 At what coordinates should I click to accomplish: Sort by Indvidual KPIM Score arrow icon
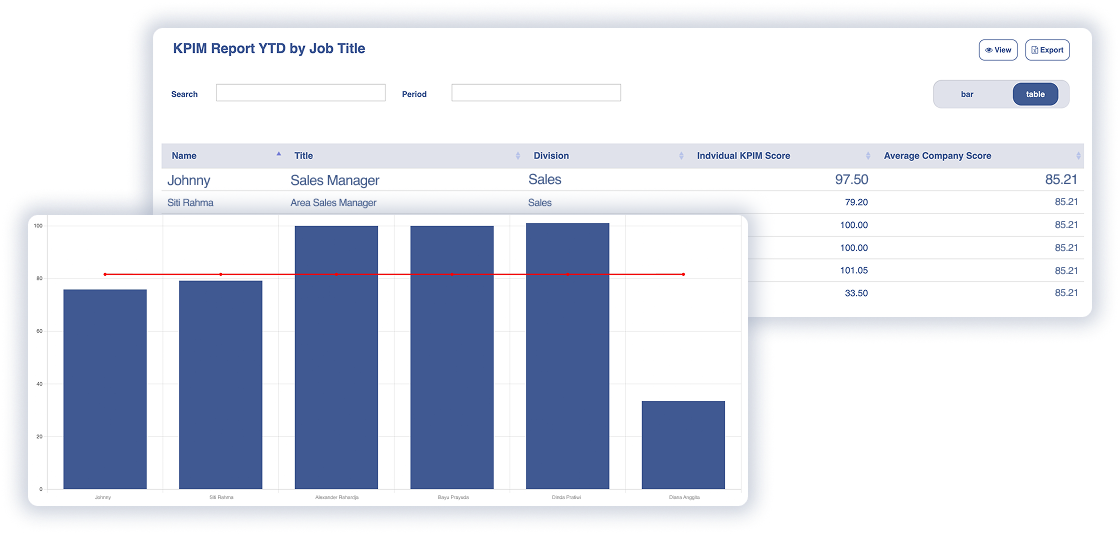[867, 156]
